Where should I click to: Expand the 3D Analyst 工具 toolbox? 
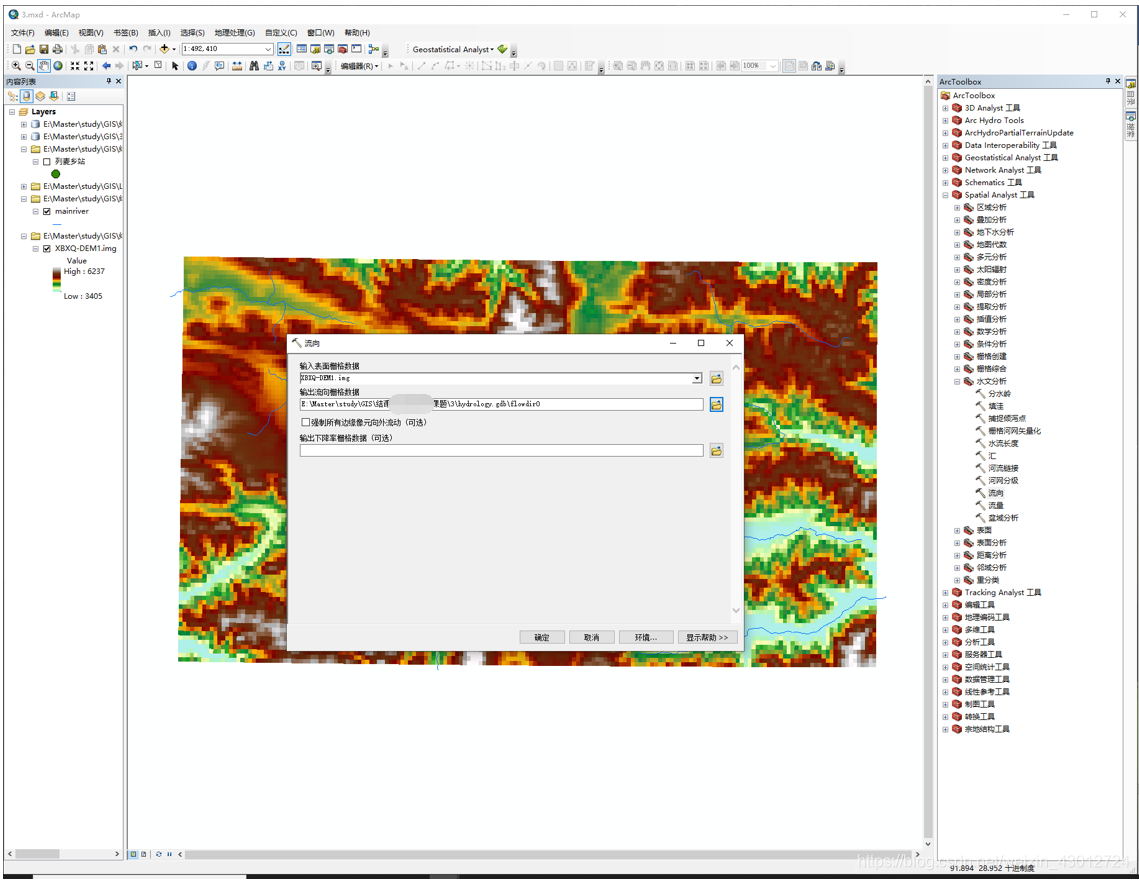(x=945, y=108)
